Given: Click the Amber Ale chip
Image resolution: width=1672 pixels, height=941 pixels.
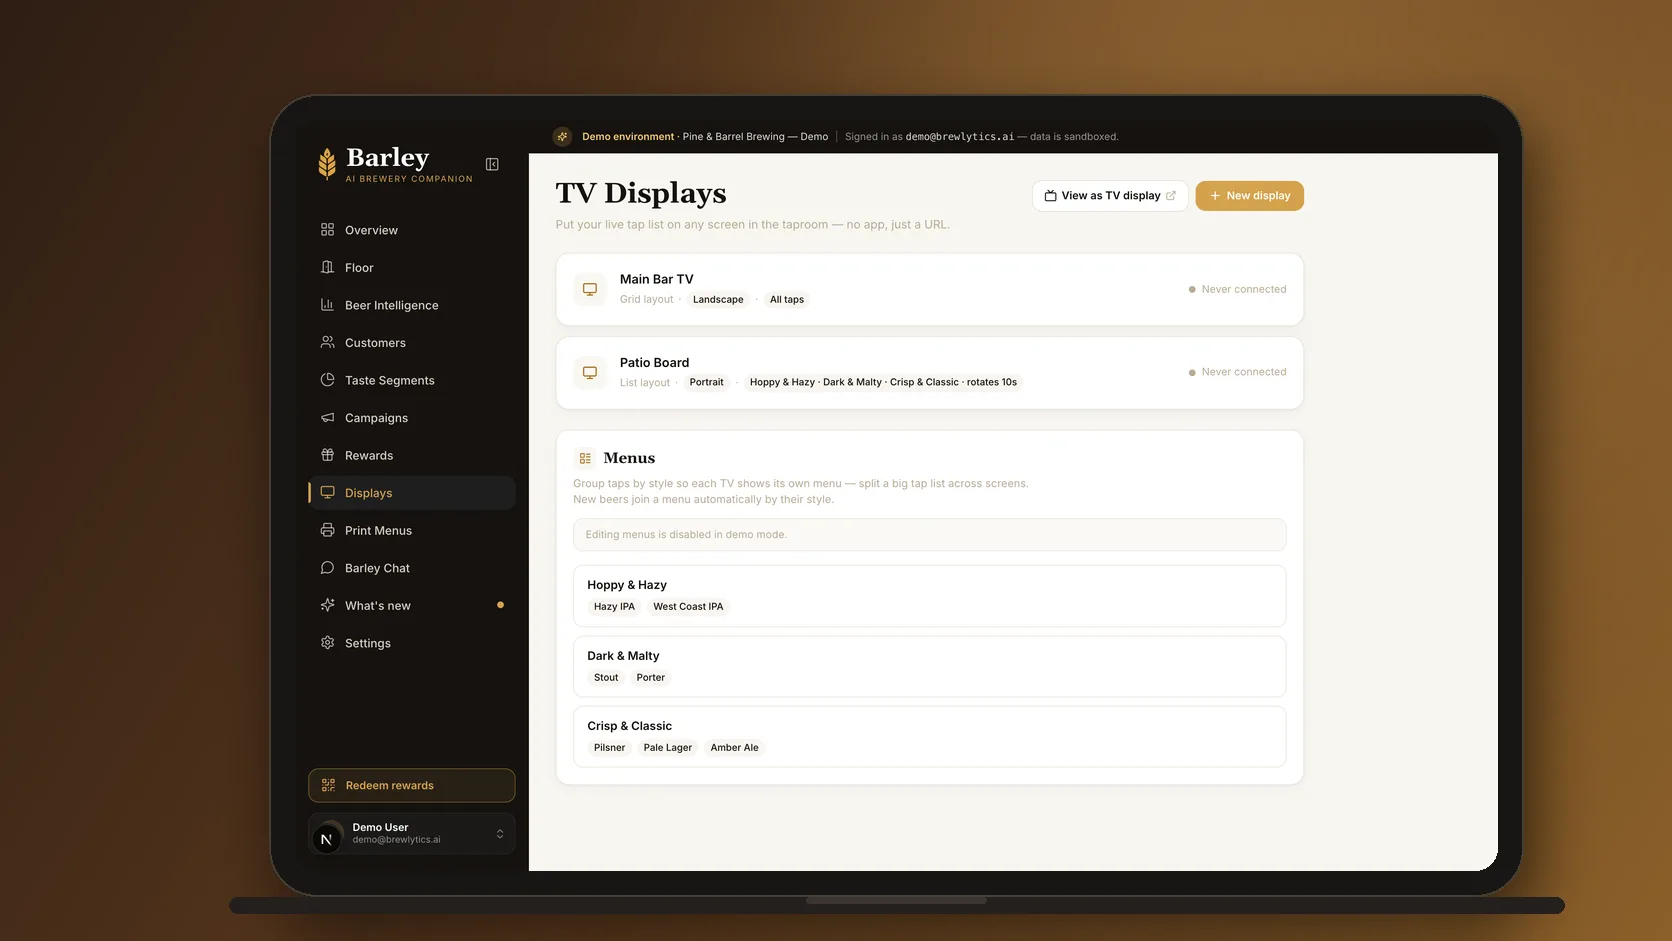Looking at the screenshot, I should 734,747.
